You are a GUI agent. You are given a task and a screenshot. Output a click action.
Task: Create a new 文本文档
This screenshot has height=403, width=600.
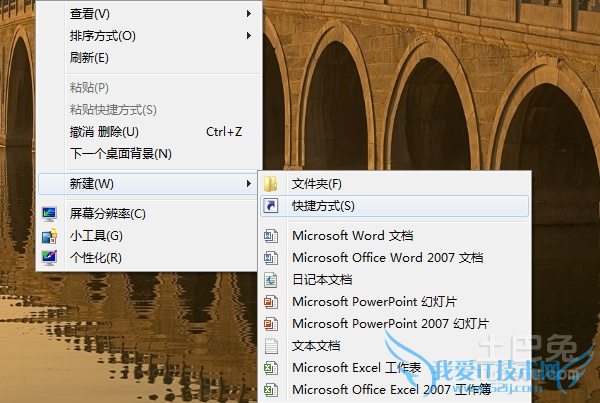click(395, 346)
